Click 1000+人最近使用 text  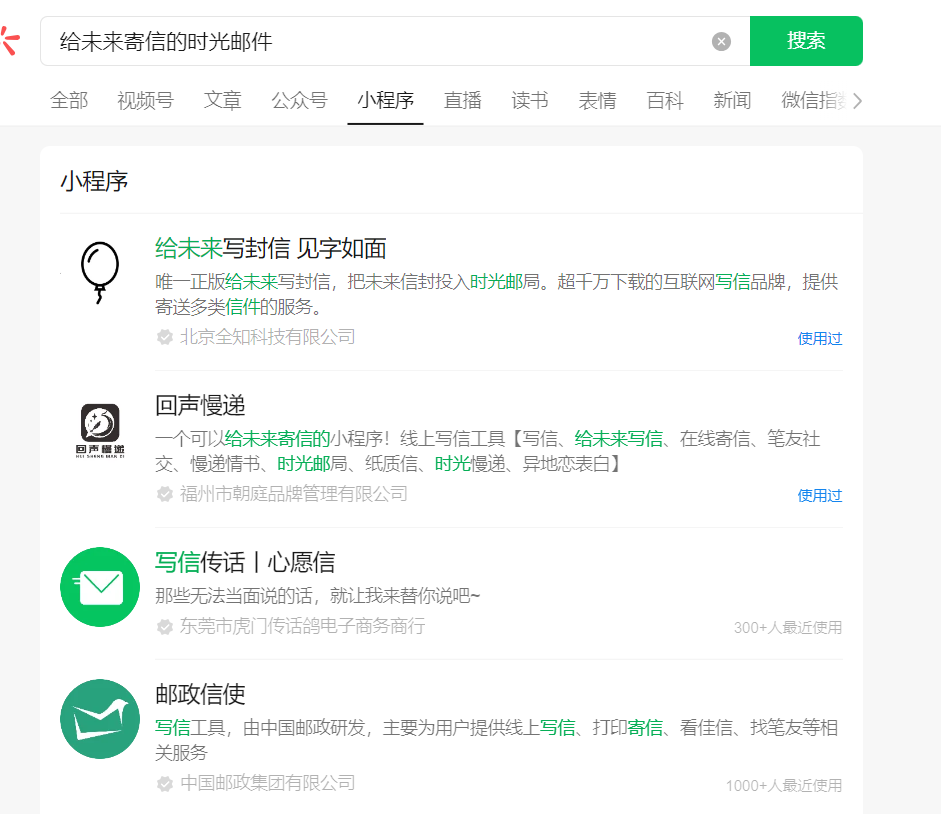784,786
